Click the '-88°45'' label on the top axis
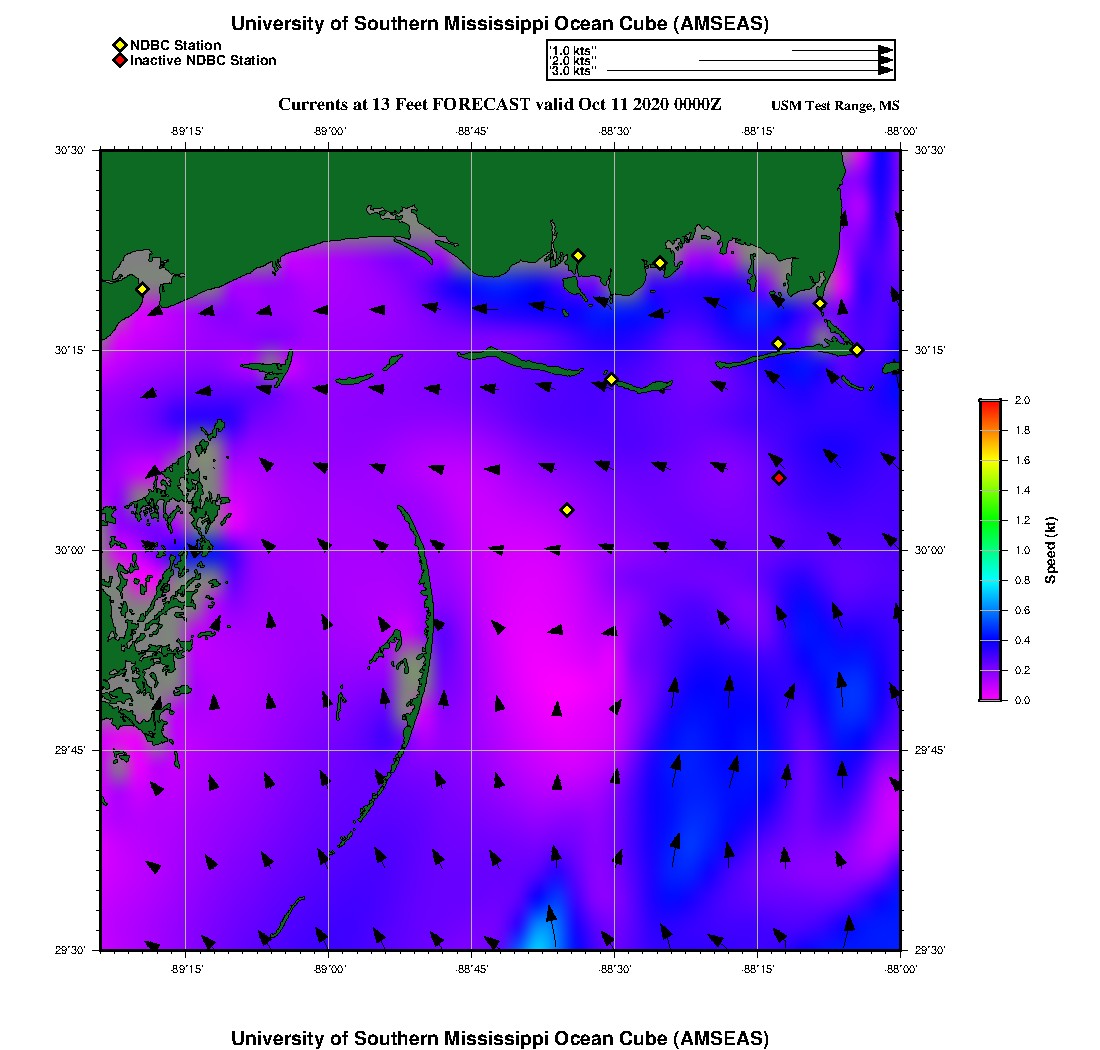1100x1050 pixels. (x=471, y=131)
